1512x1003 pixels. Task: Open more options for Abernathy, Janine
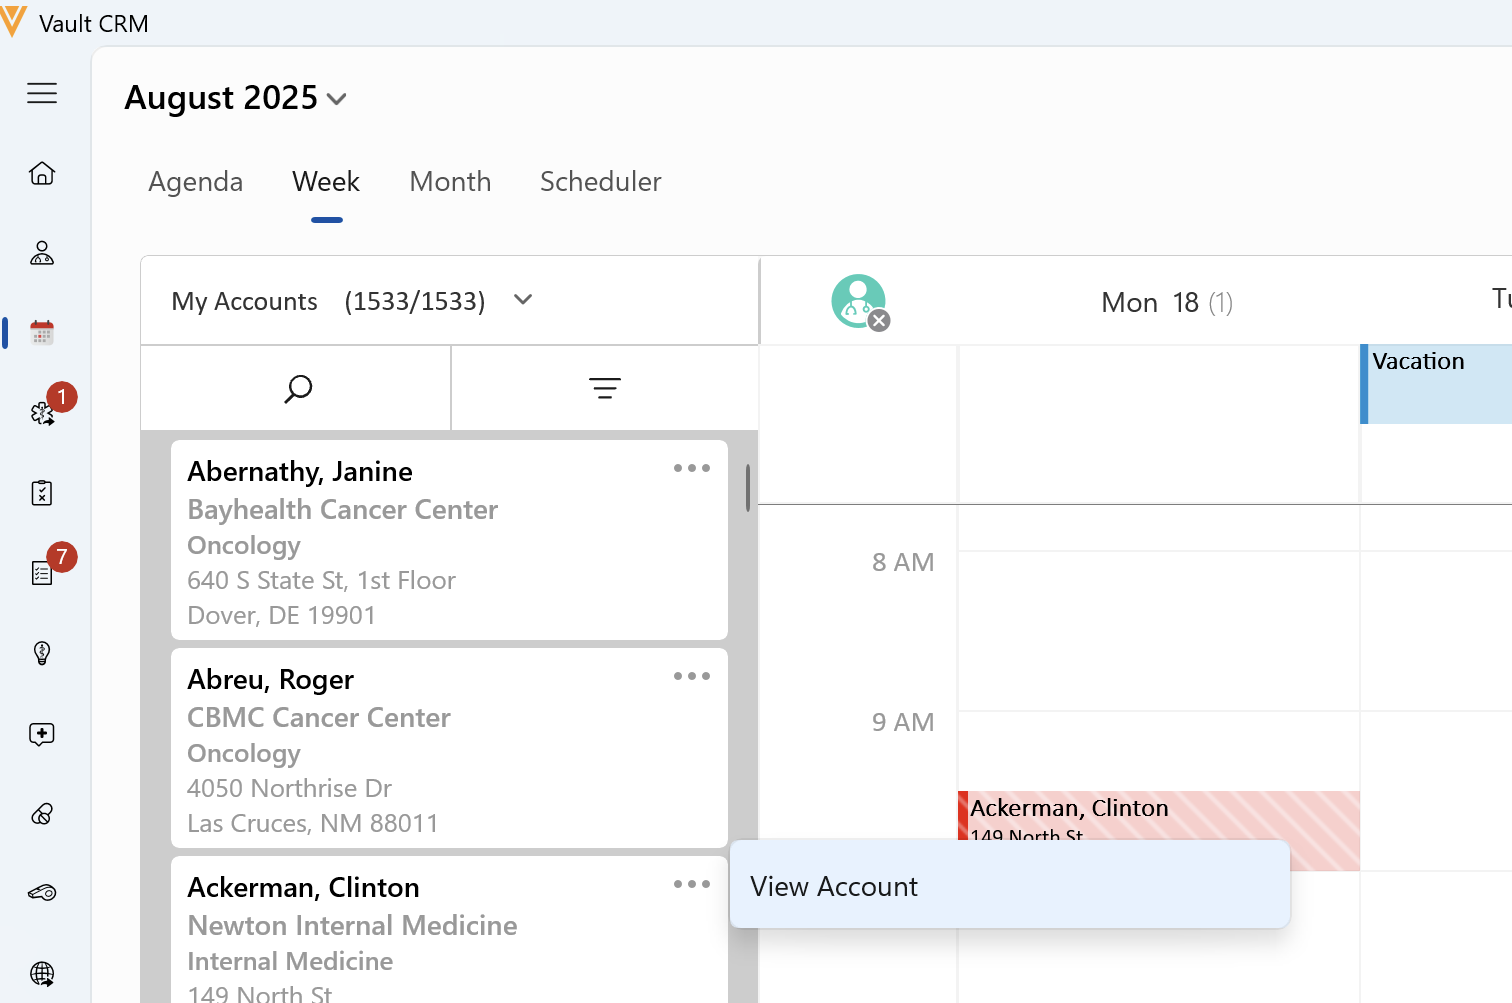click(691, 468)
